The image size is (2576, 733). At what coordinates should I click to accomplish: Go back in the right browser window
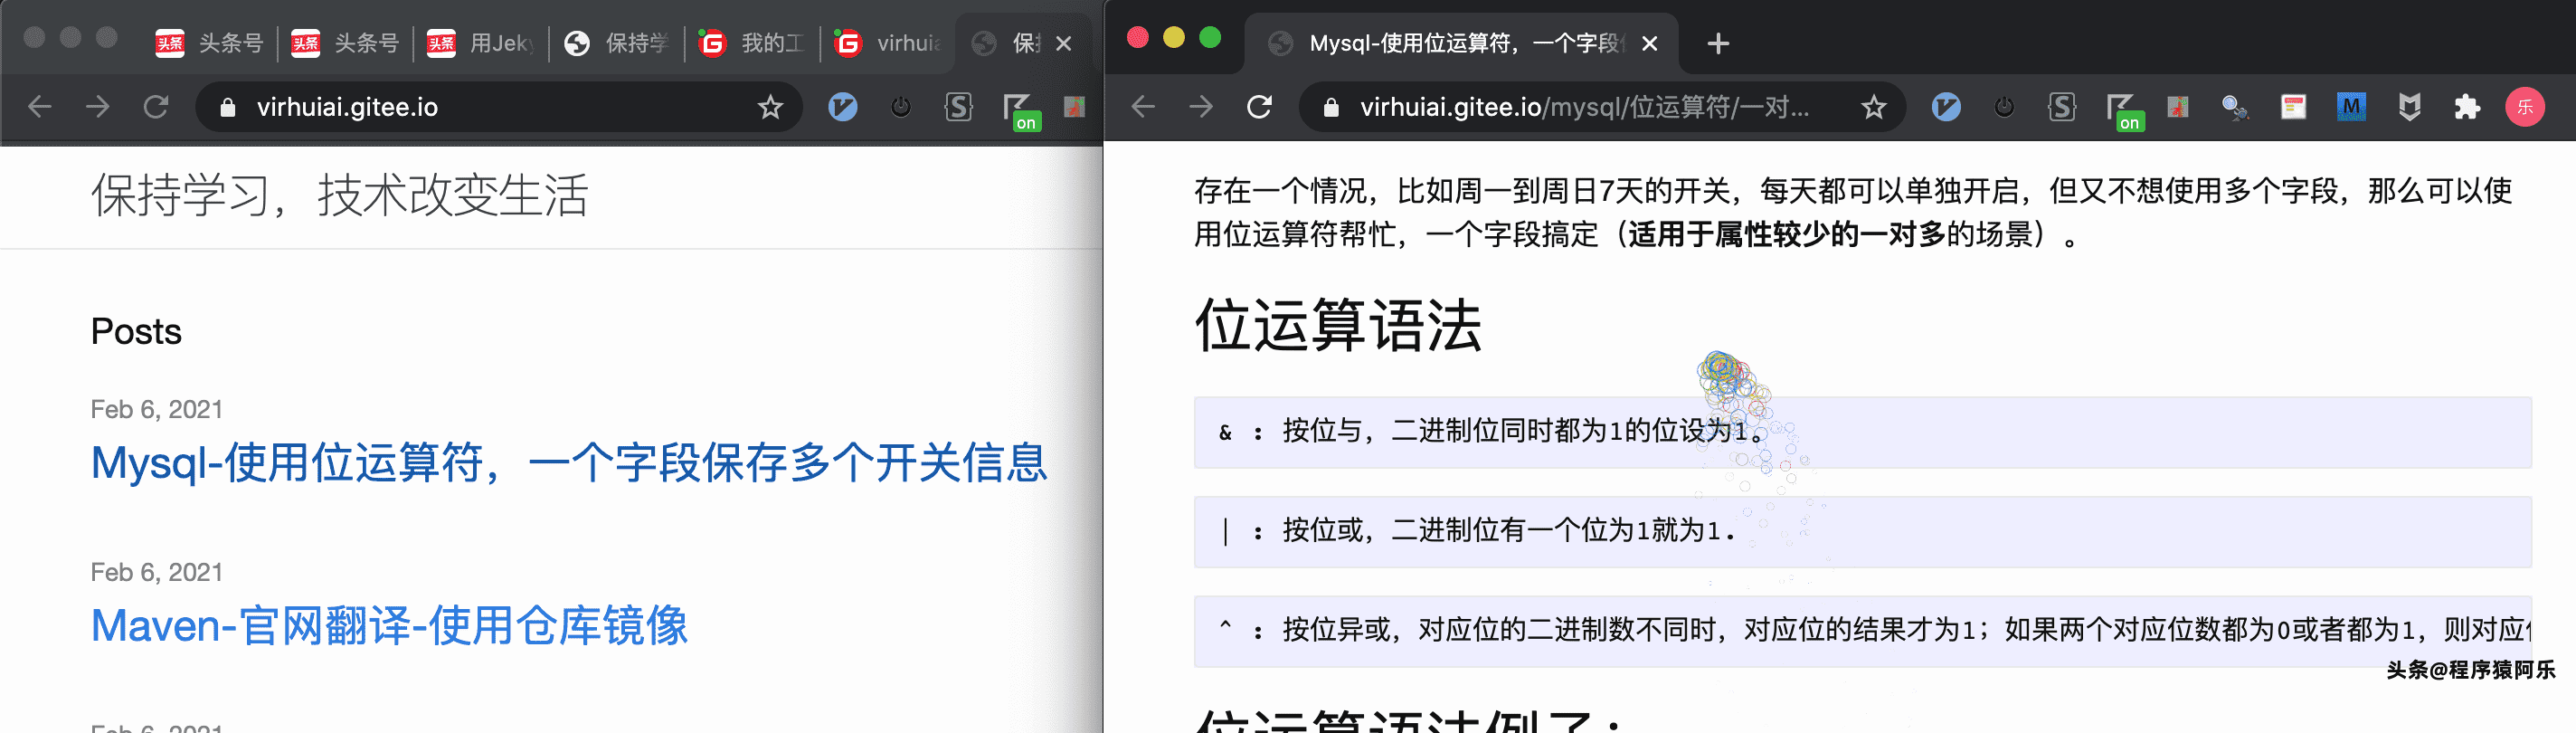click(x=1143, y=107)
